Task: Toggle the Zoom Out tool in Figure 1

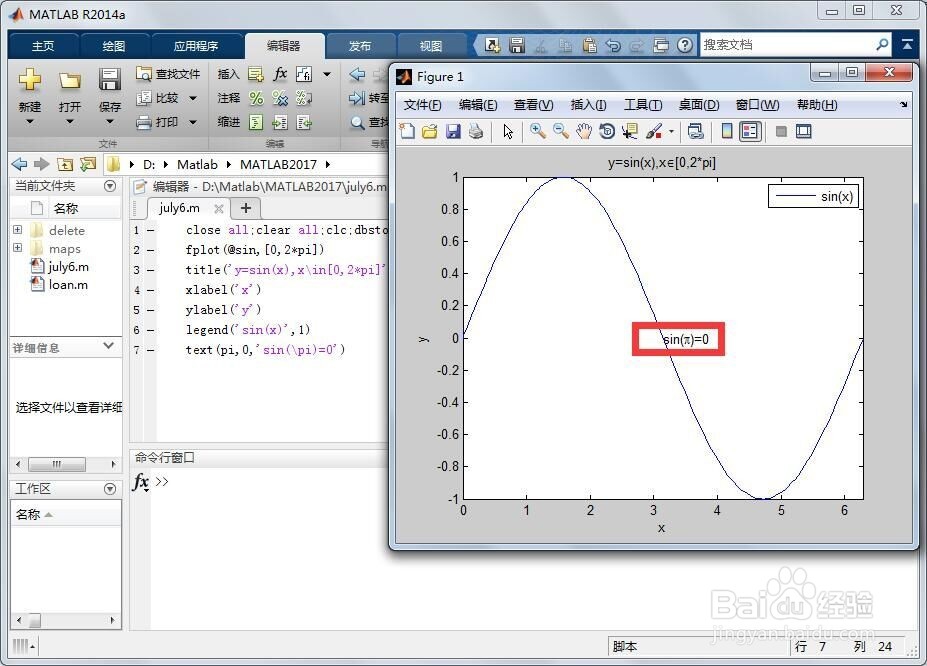Action: click(x=560, y=131)
